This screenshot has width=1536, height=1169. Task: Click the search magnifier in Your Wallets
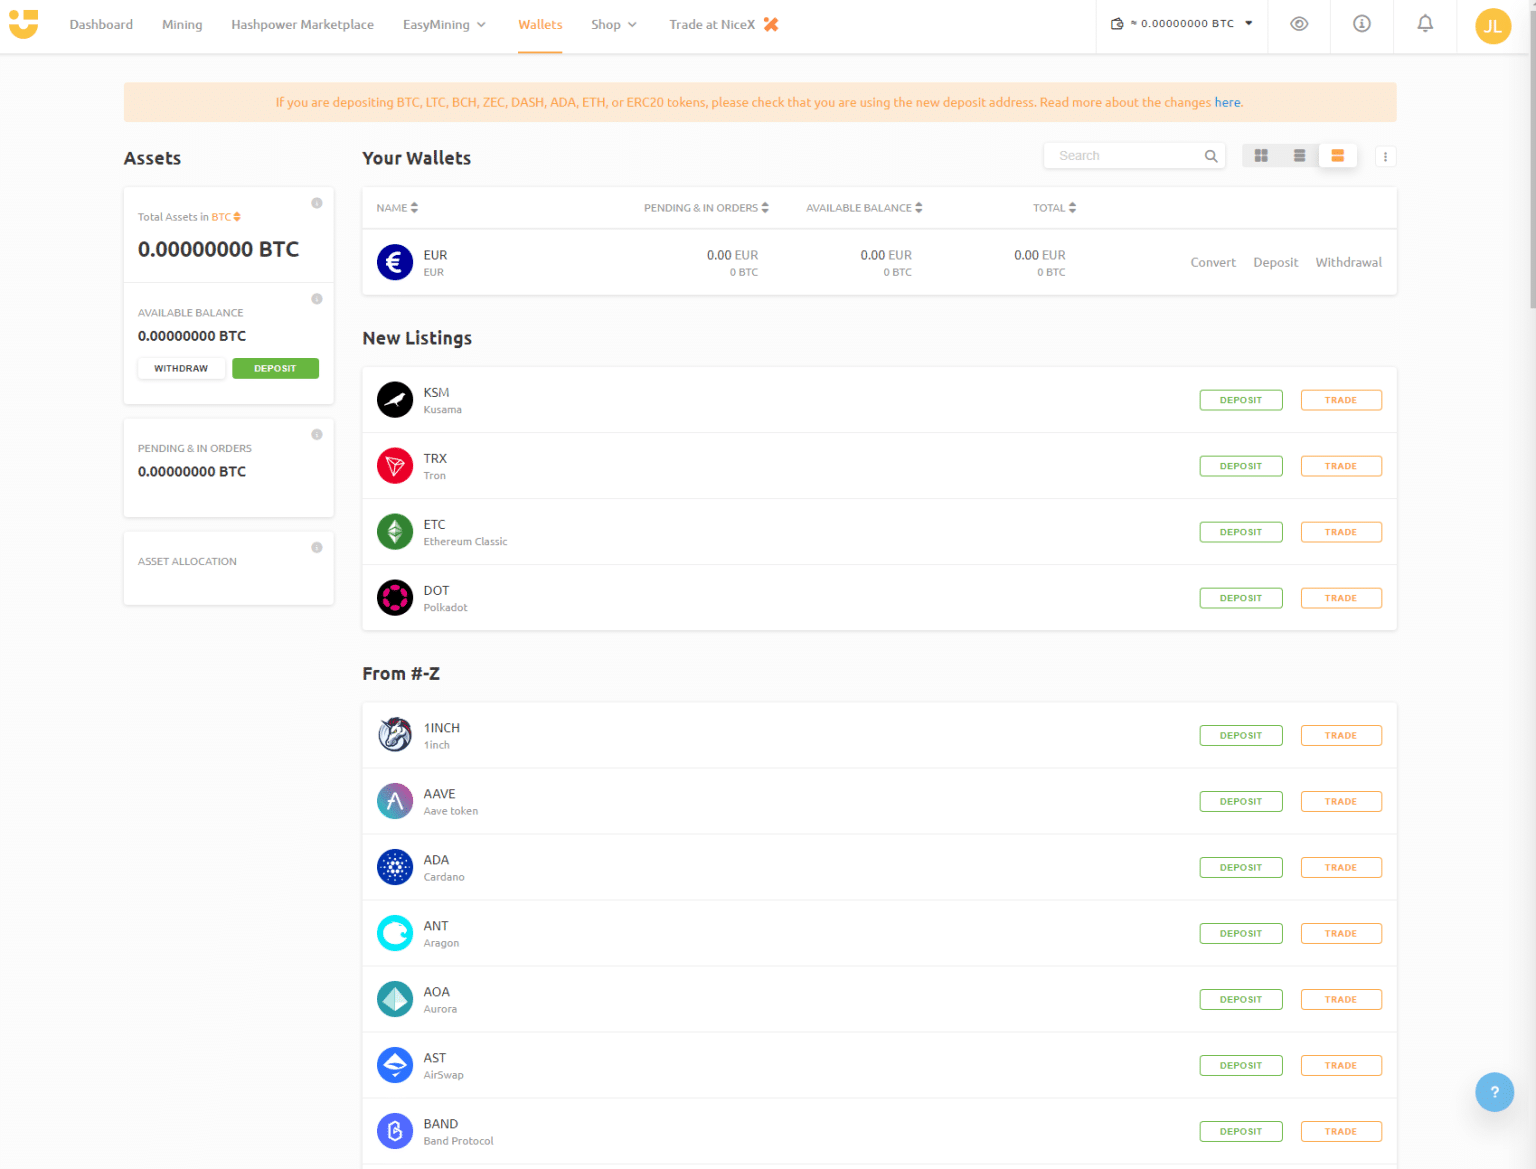pyautogui.click(x=1210, y=156)
